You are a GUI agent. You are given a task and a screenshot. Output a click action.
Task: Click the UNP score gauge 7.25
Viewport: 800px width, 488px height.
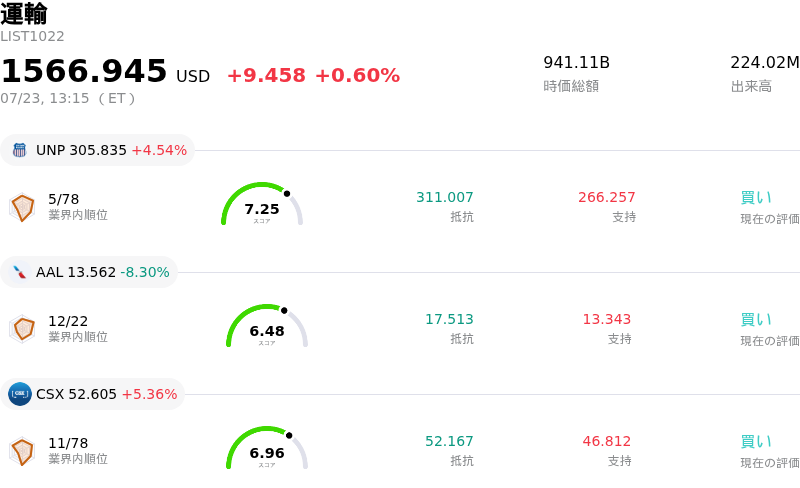pyautogui.click(x=262, y=204)
